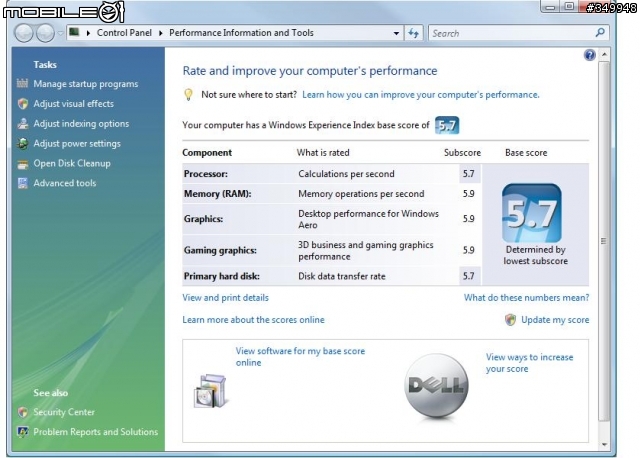Click the Graphics row label
640x458 pixels.
click(x=203, y=219)
